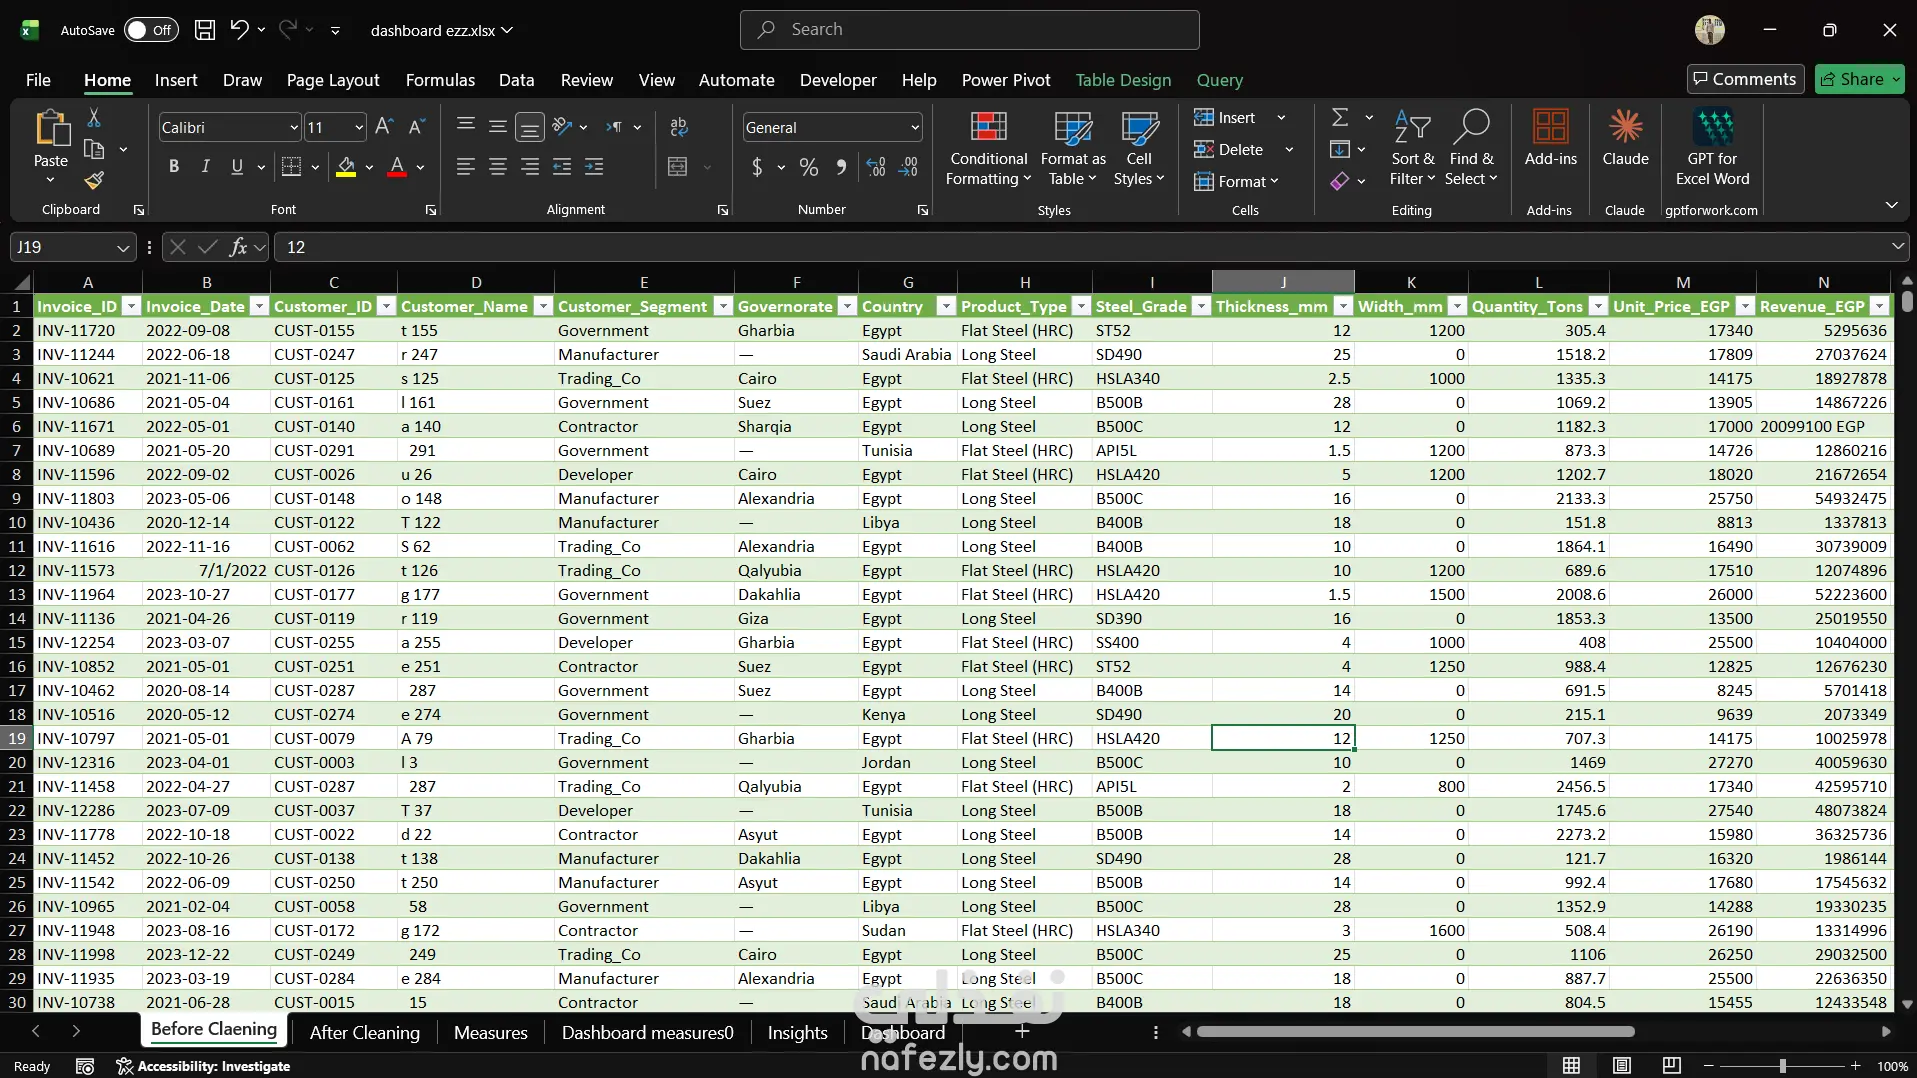Screen dimensions: 1917x1078
Task: Click Format as Table button
Action: coord(1073,147)
